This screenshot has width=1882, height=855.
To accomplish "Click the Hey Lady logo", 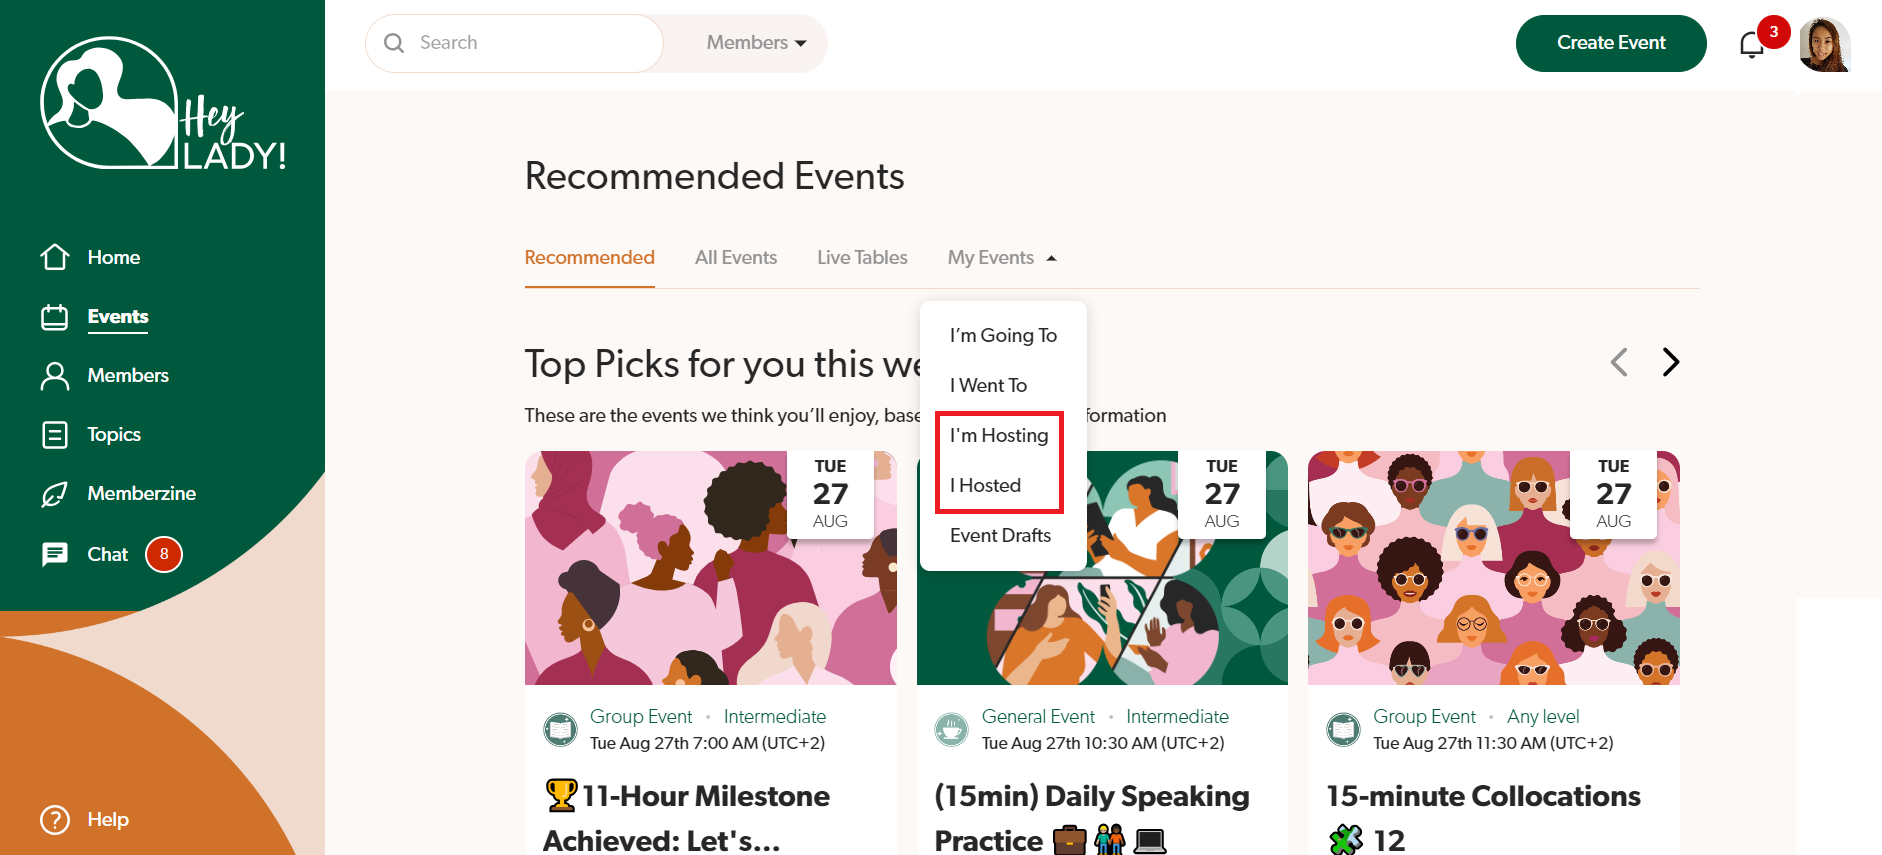I will (163, 105).
